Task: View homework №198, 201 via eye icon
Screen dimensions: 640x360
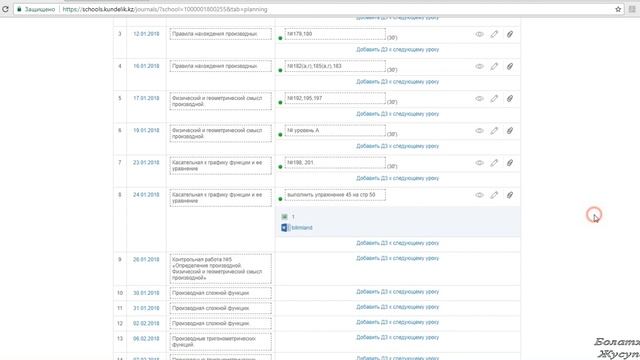Action: (x=480, y=163)
